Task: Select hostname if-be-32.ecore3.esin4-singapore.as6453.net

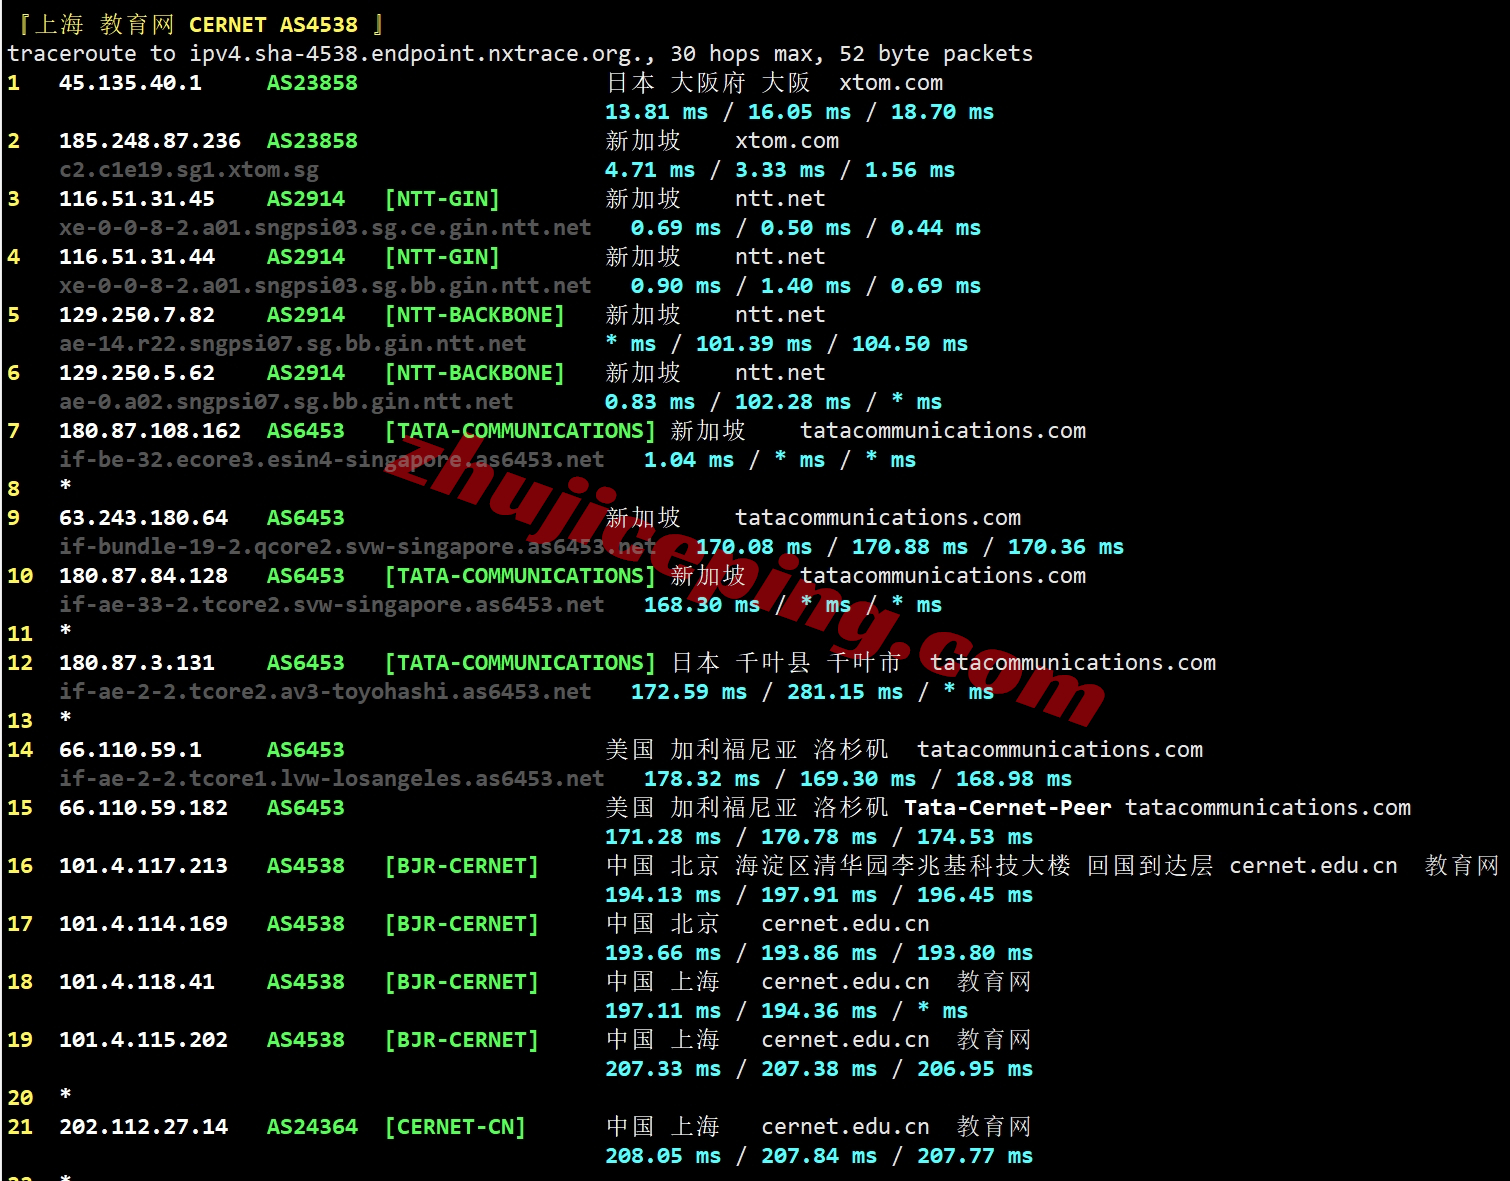Action: pyautogui.click(x=332, y=459)
